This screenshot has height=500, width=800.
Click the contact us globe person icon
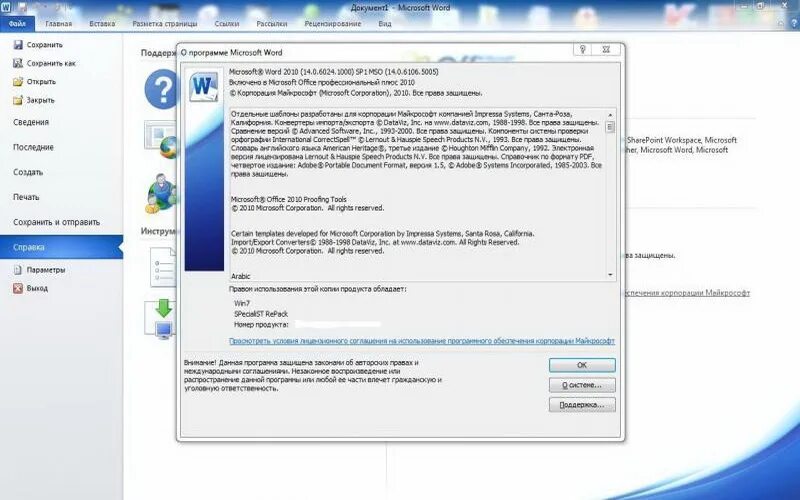point(161,194)
